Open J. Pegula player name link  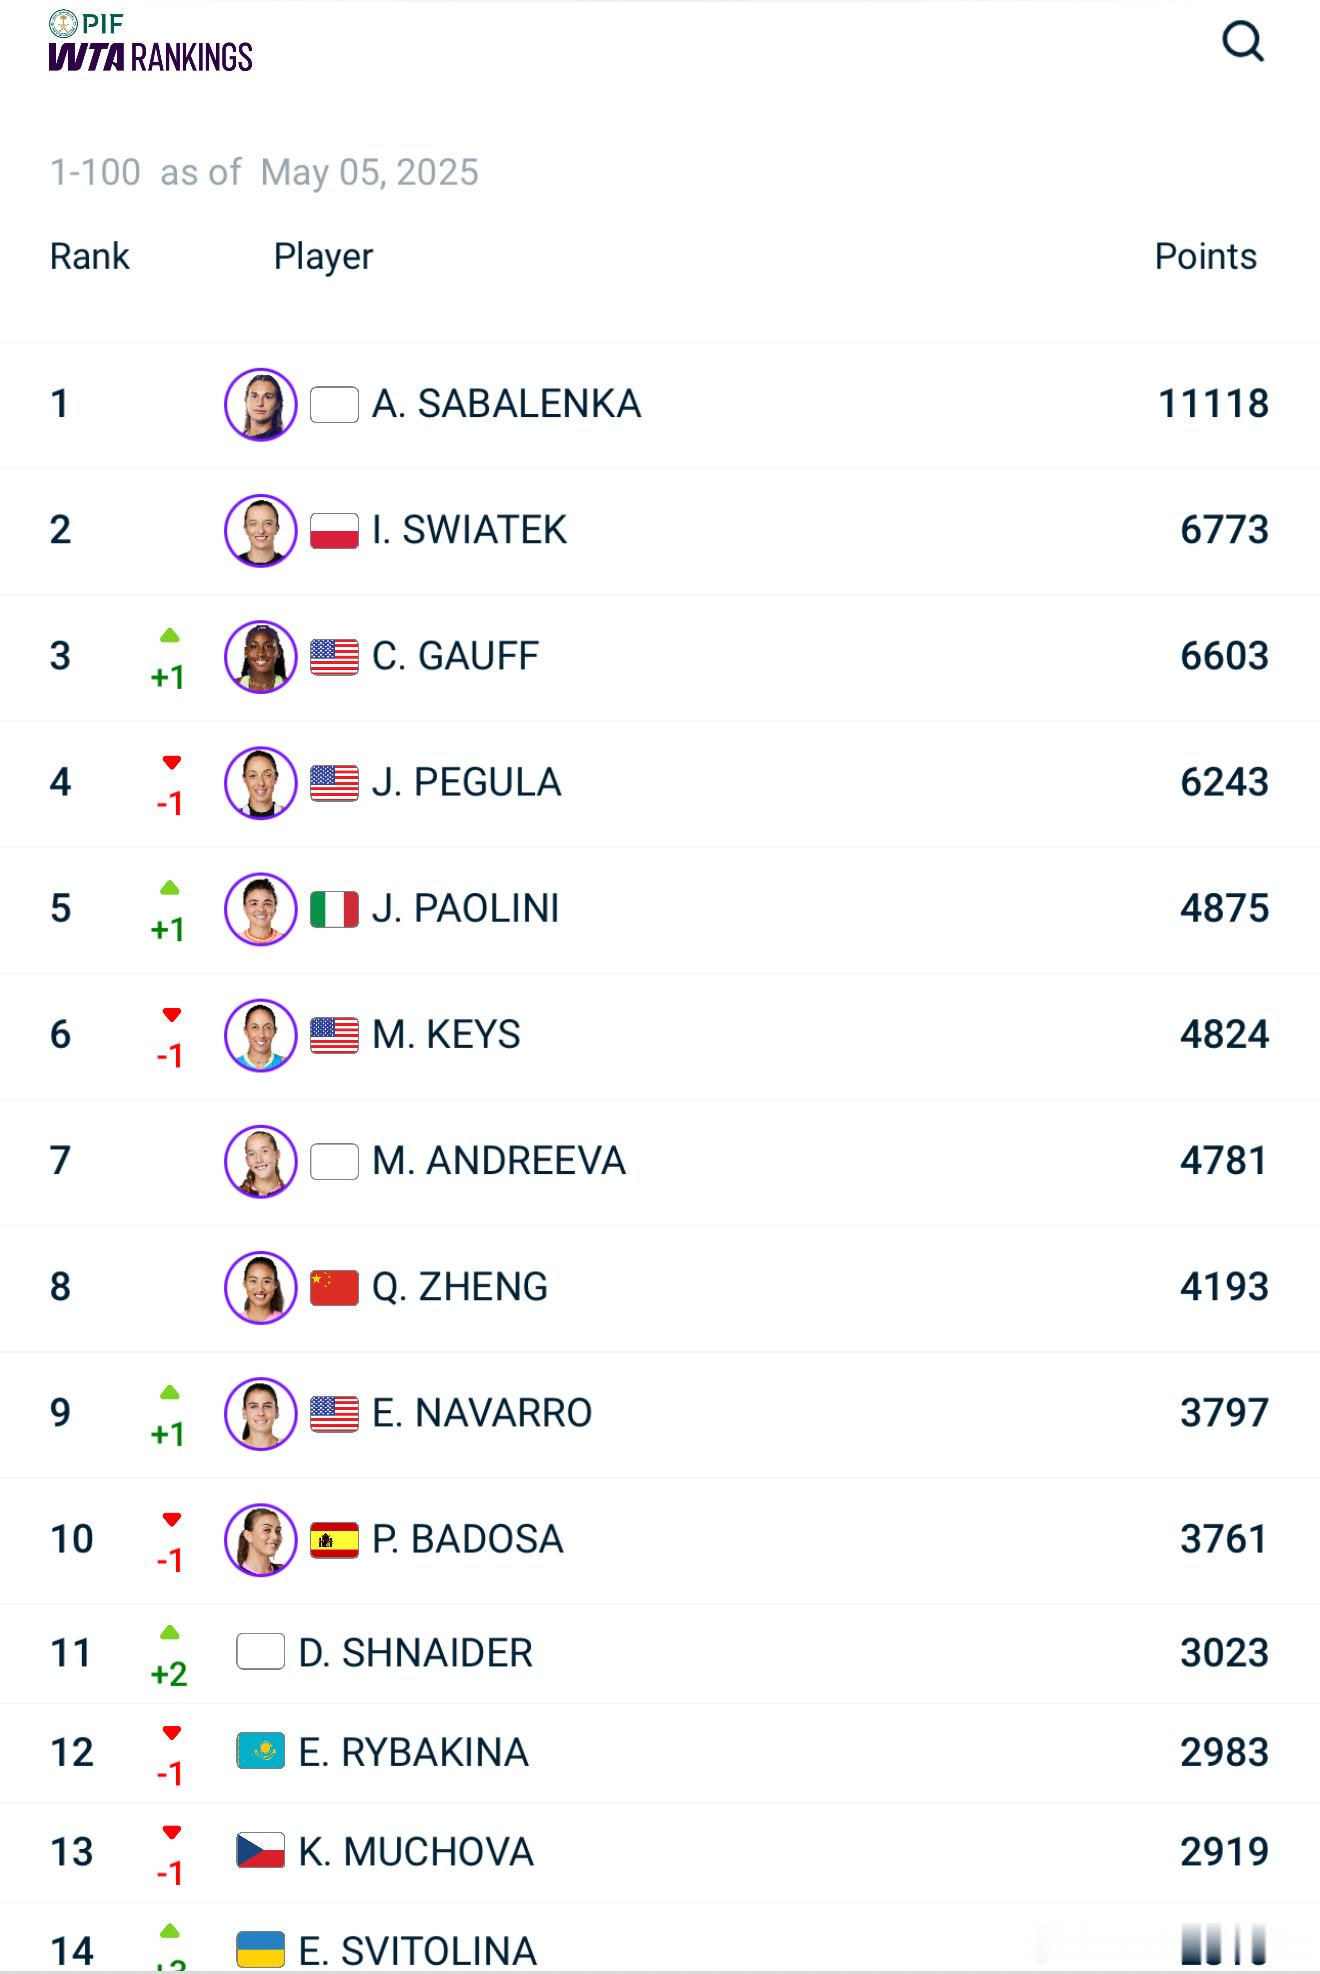coord(466,782)
